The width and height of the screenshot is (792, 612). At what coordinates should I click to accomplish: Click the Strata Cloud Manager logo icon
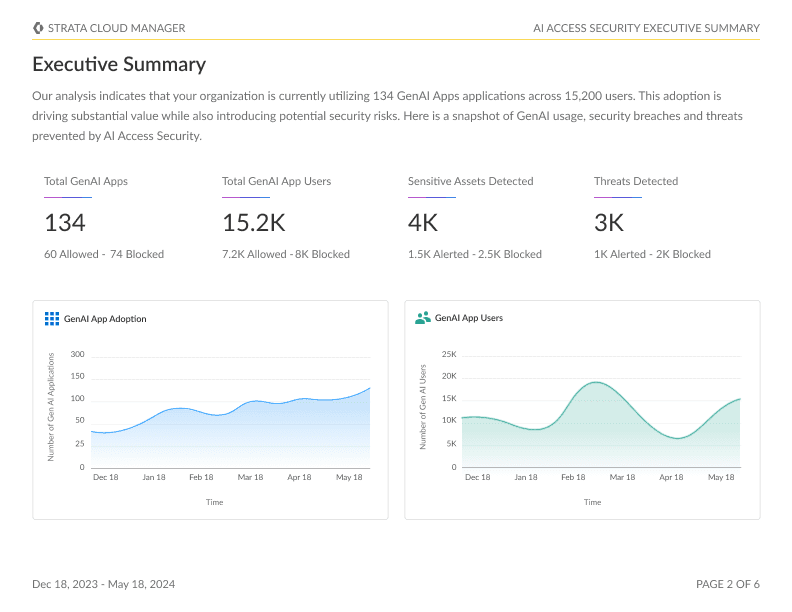(x=38, y=28)
